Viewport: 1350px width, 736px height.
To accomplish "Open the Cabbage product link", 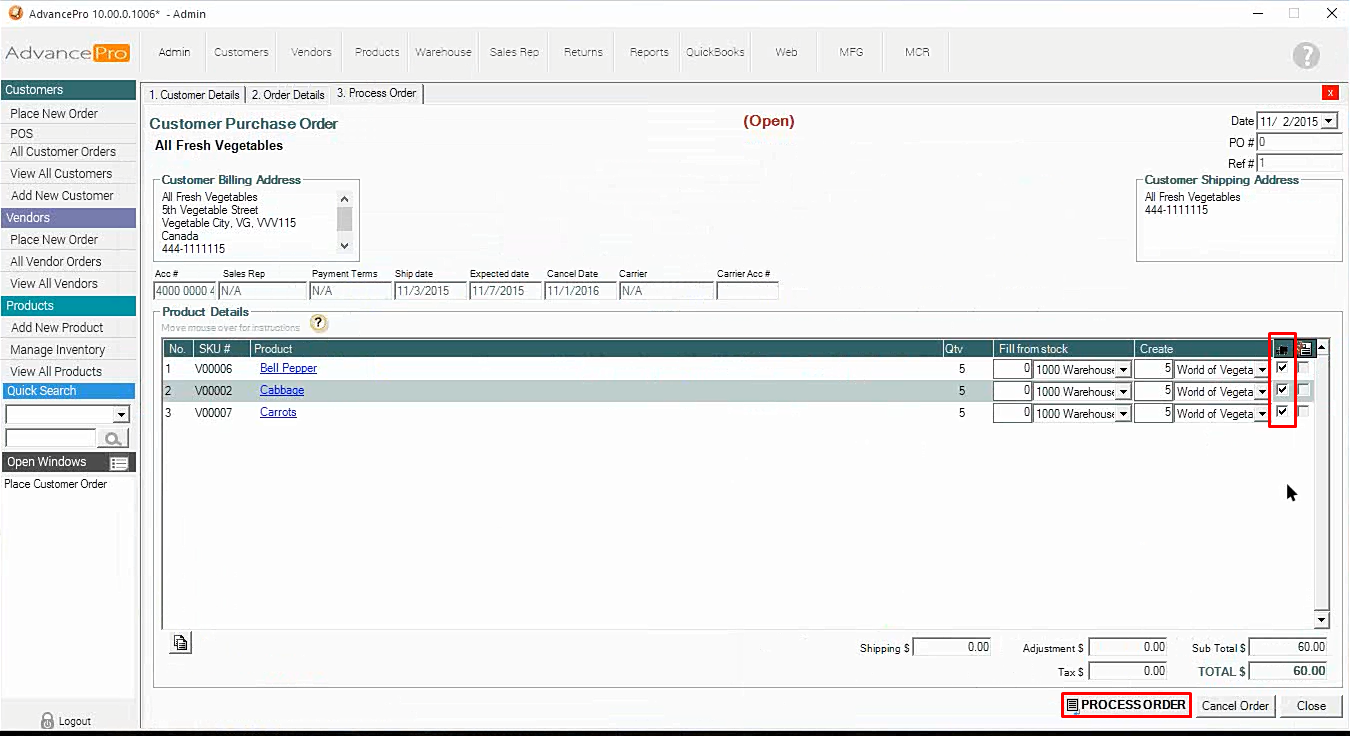I will coord(282,391).
